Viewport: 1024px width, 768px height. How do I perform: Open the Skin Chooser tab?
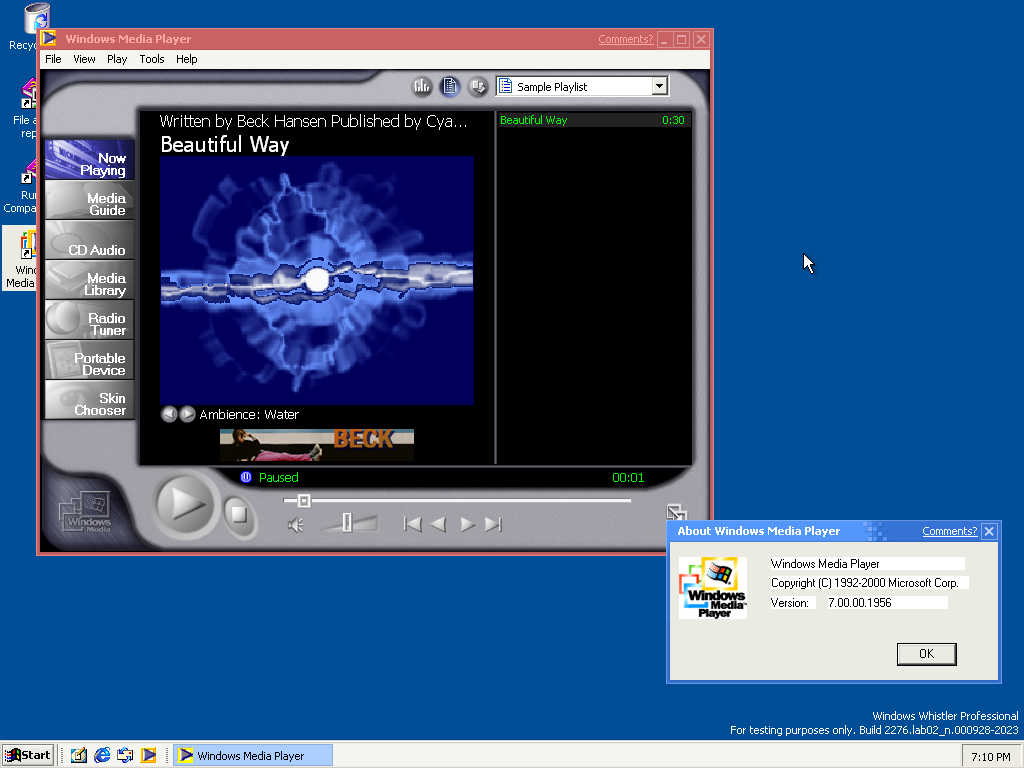90,404
